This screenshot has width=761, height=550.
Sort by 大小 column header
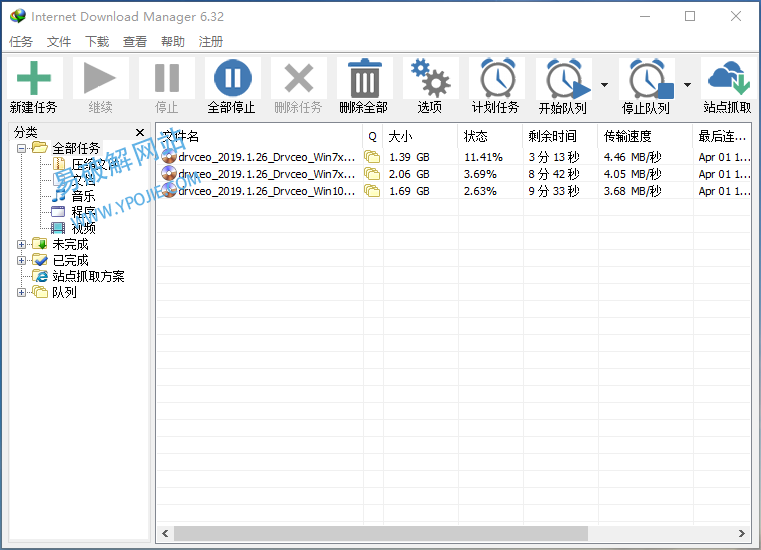click(420, 136)
